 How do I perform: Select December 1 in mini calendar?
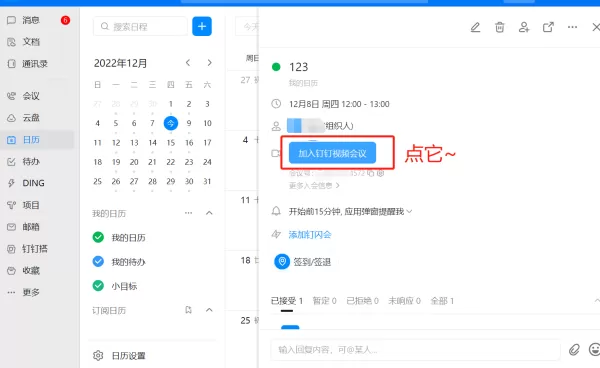171,104
